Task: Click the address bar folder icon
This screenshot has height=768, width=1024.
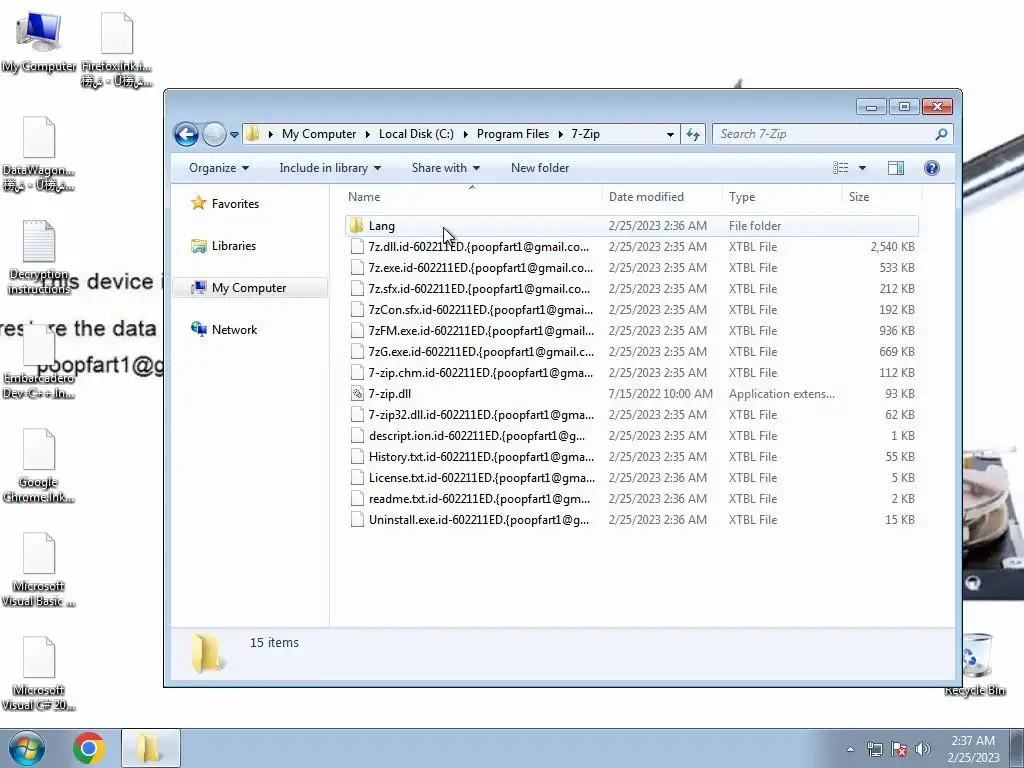Action: (x=252, y=134)
